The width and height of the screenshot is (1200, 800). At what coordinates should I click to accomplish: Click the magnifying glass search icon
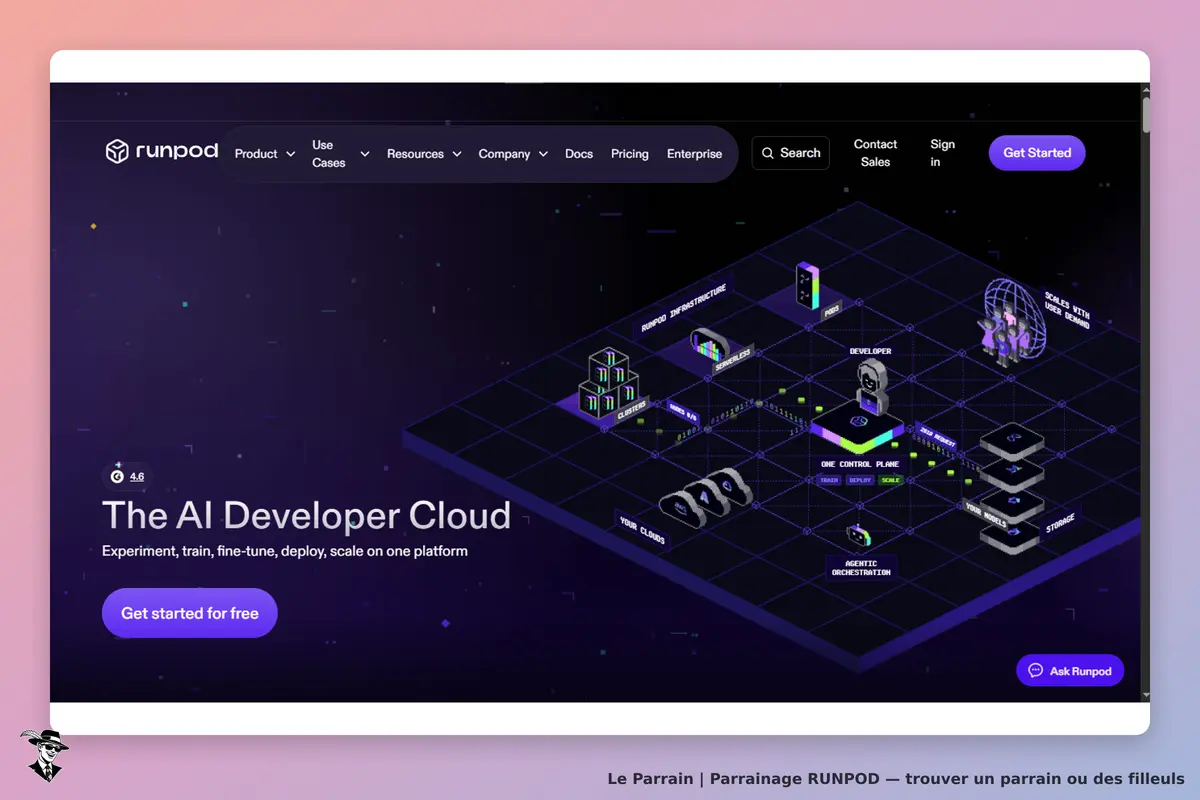[x=768, y=153]
